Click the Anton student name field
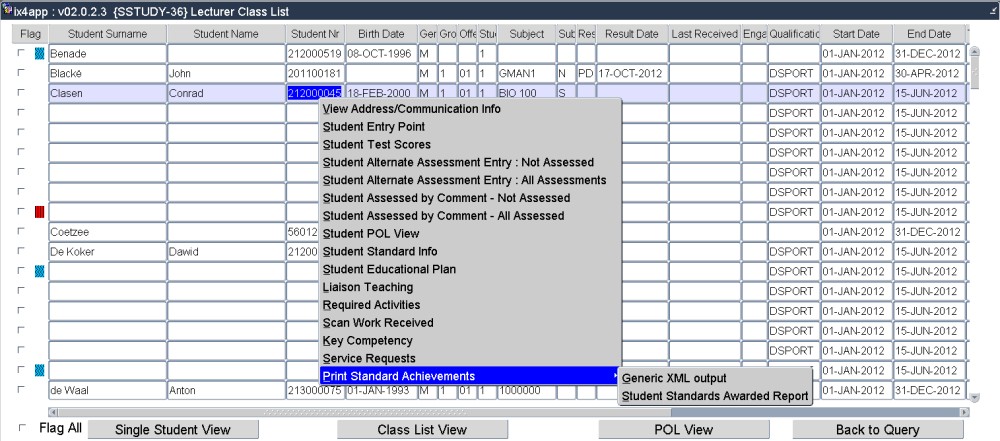This screenshot has height=441, width=1000. coord(226,389)
